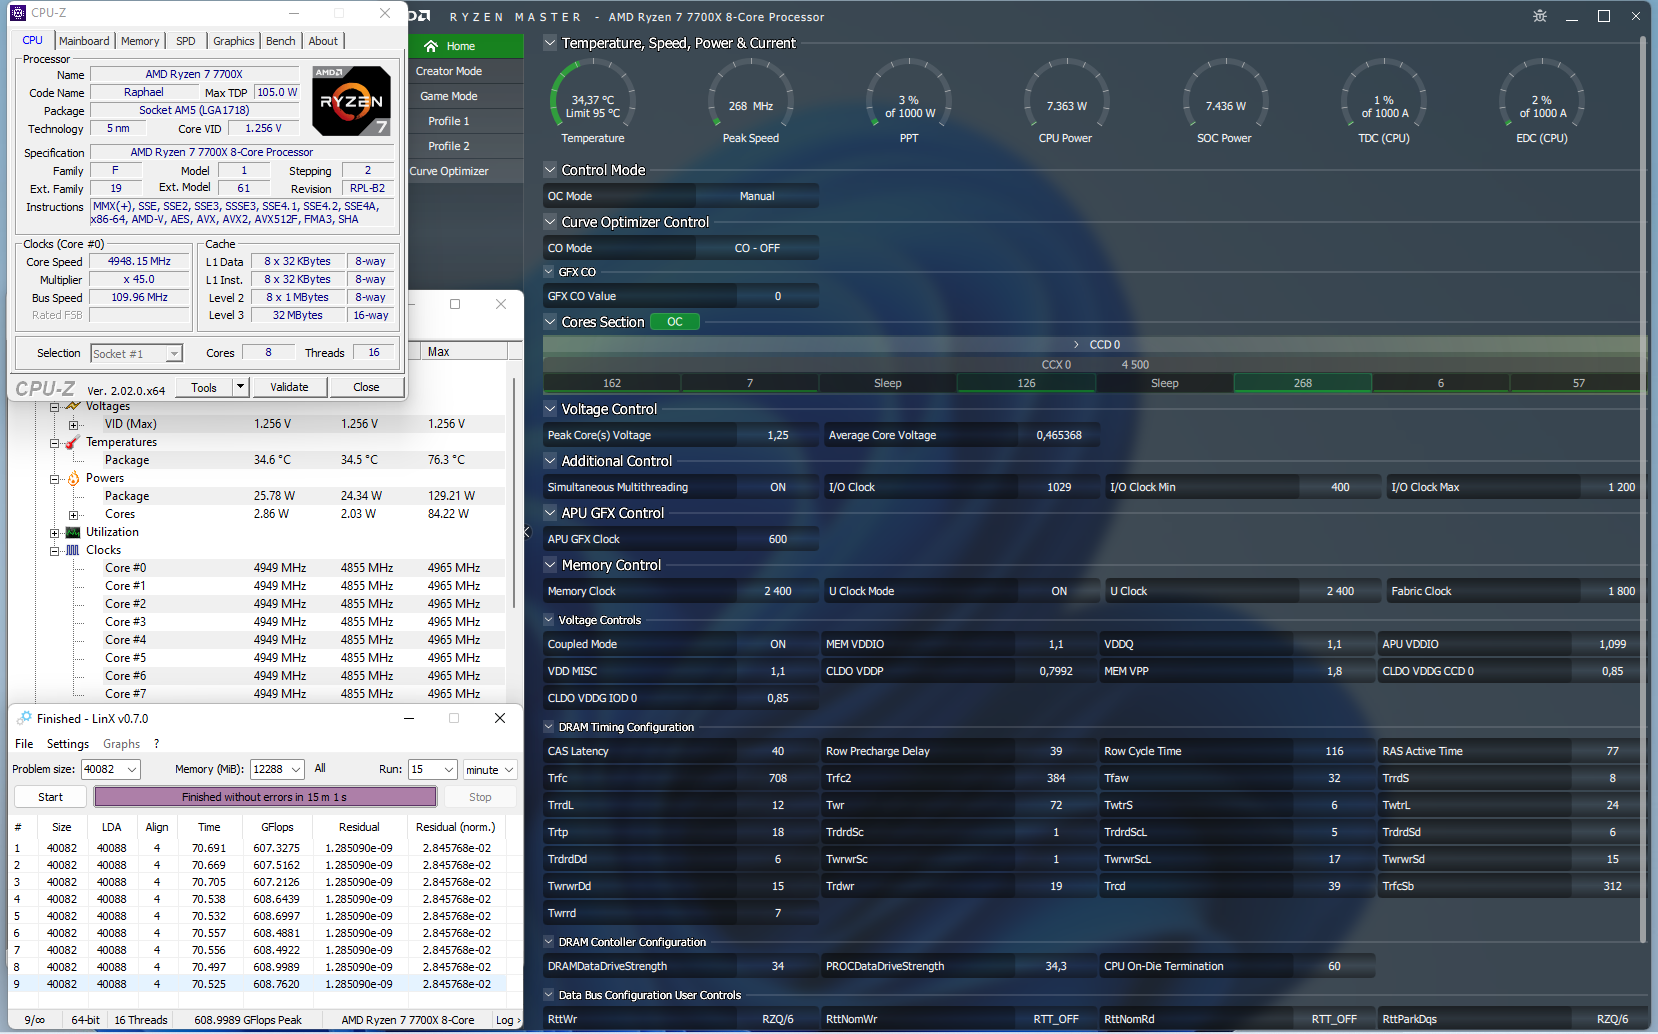This screenshot has width=1658, height=1034.
Task: Open LinX Memory (MiB) dropdown
Action: click(x=296, y=769)
